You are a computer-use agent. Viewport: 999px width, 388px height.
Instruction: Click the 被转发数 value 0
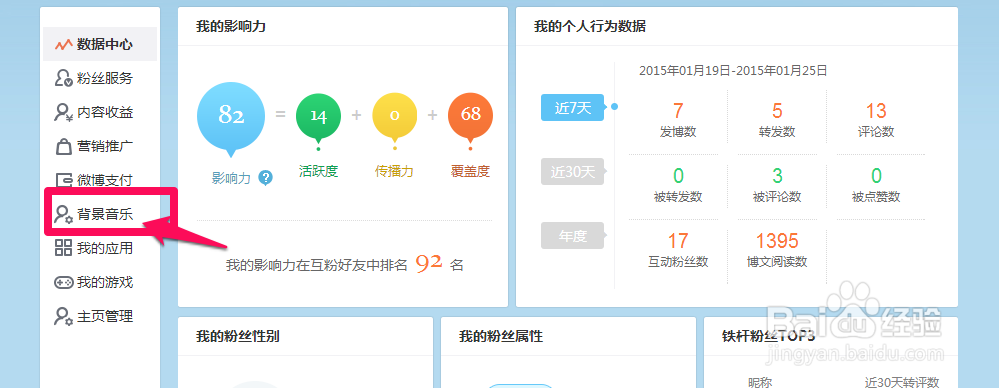pyautogui.click(x=678, y=176)
